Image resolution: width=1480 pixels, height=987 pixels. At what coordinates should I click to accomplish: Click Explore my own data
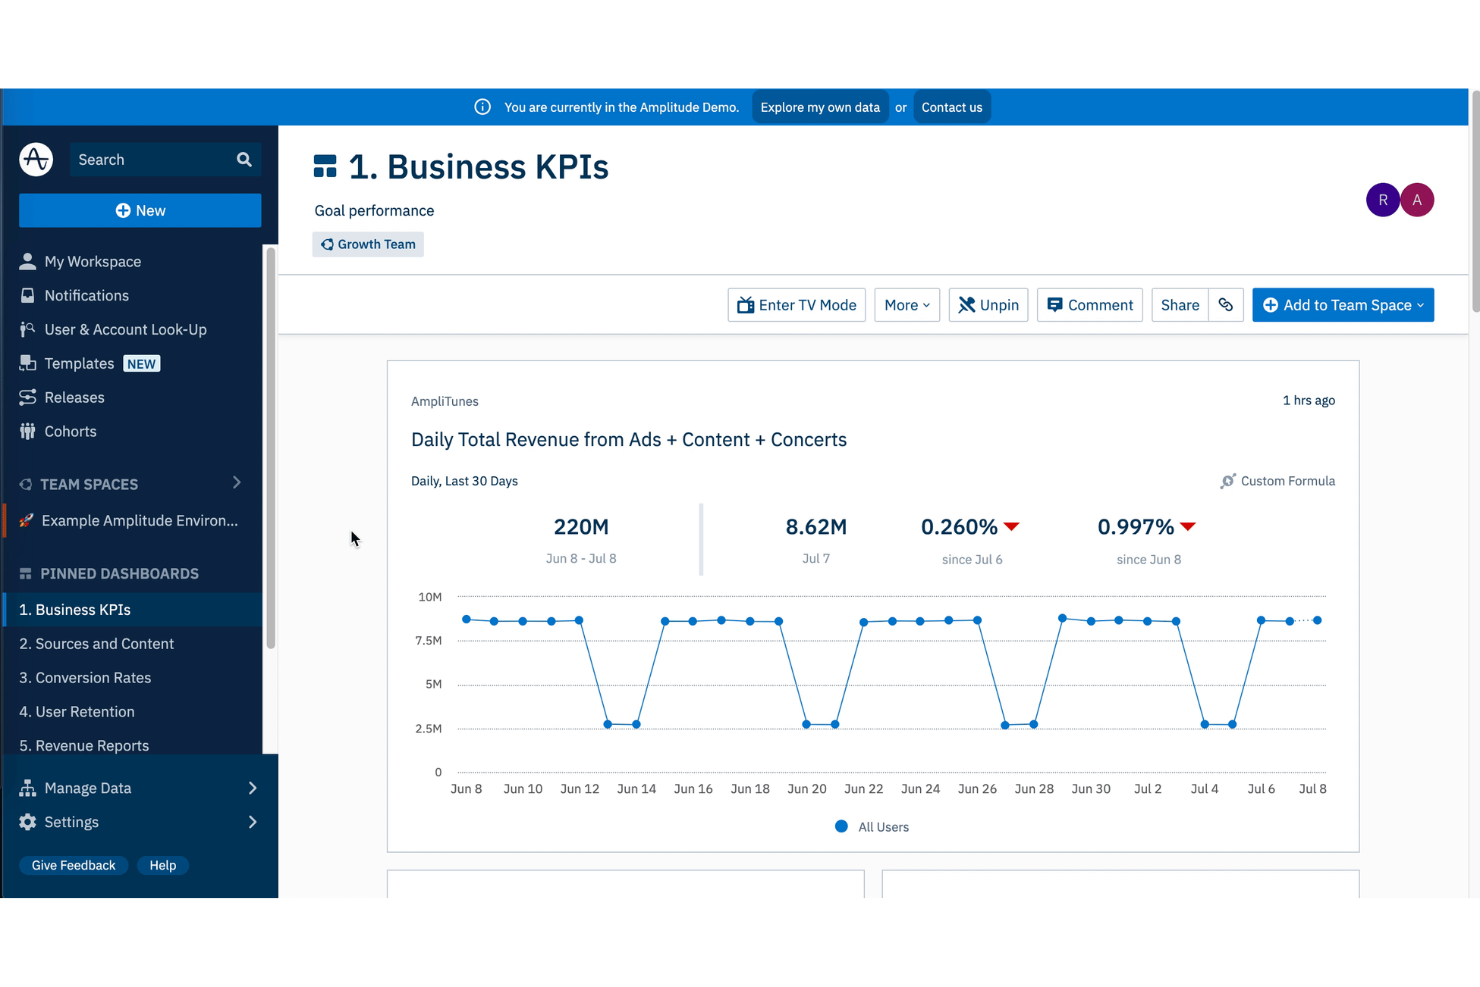(820, 107)
